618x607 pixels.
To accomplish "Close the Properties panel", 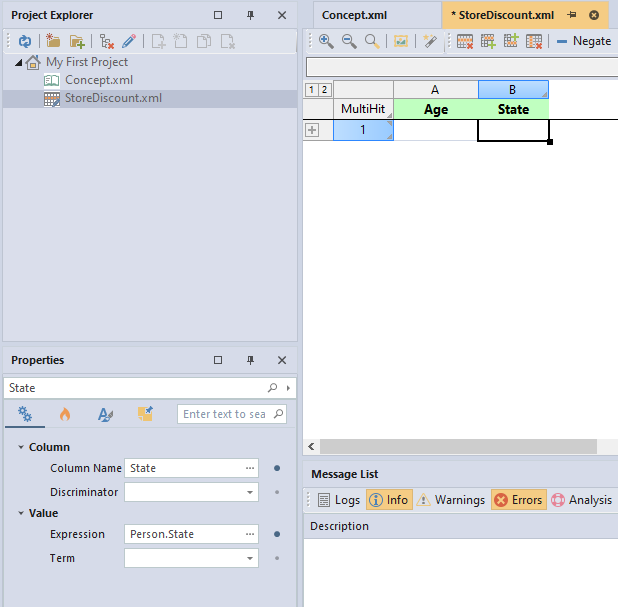I will pos(282,360).
